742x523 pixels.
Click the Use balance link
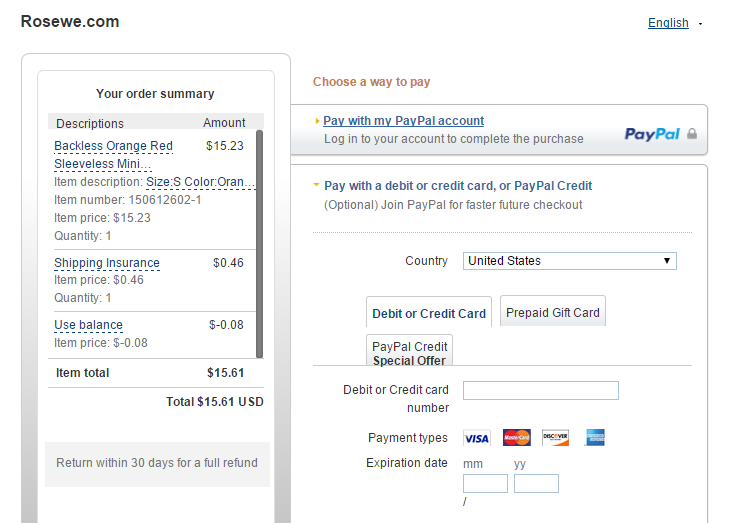tap(89, 325)
